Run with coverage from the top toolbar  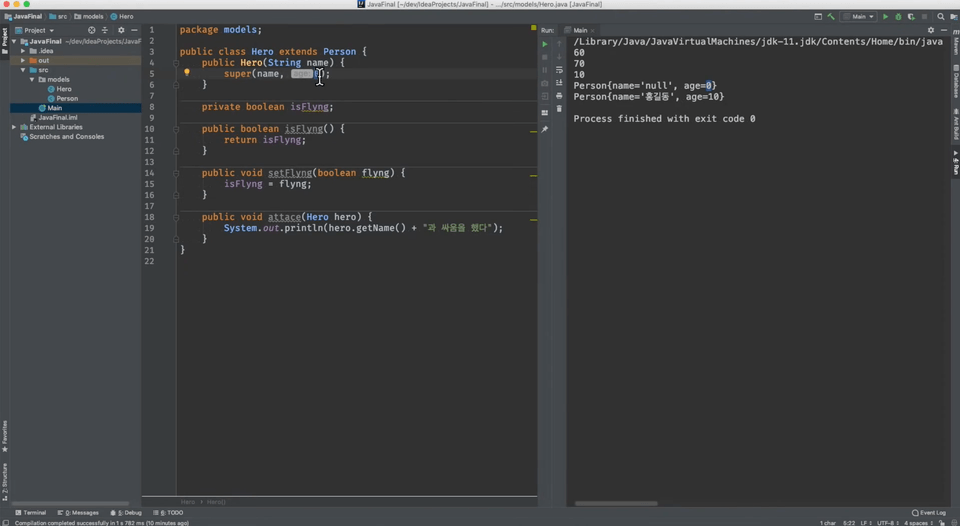pyautogui.click(x=911, y=17)
